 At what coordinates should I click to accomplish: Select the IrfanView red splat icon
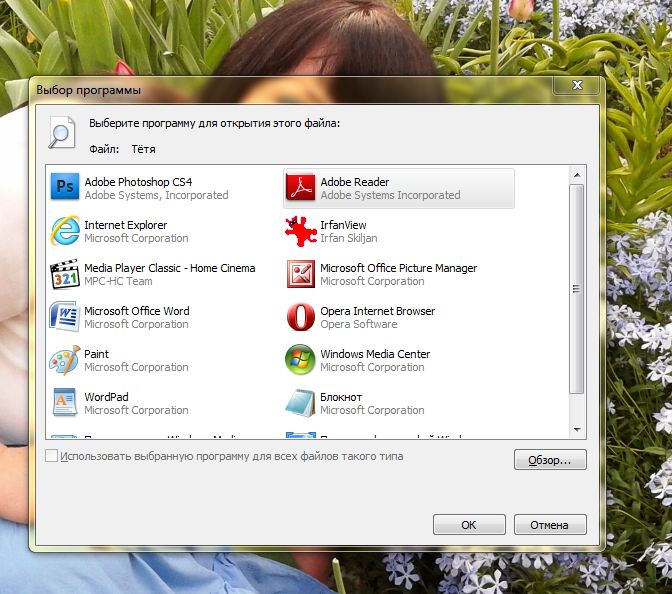tap(301, 231)
